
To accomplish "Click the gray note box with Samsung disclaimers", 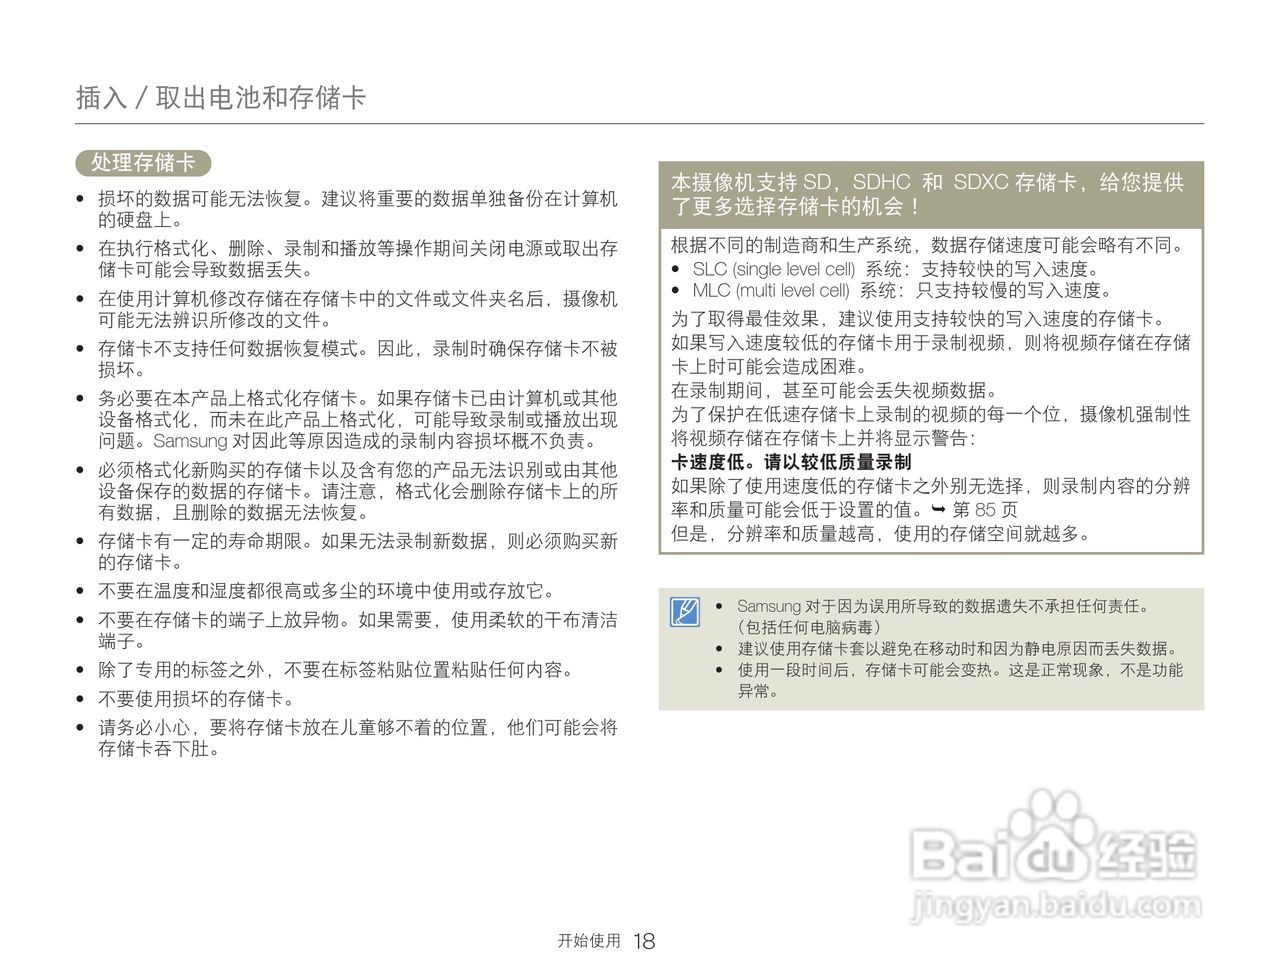I will [930, 650].
